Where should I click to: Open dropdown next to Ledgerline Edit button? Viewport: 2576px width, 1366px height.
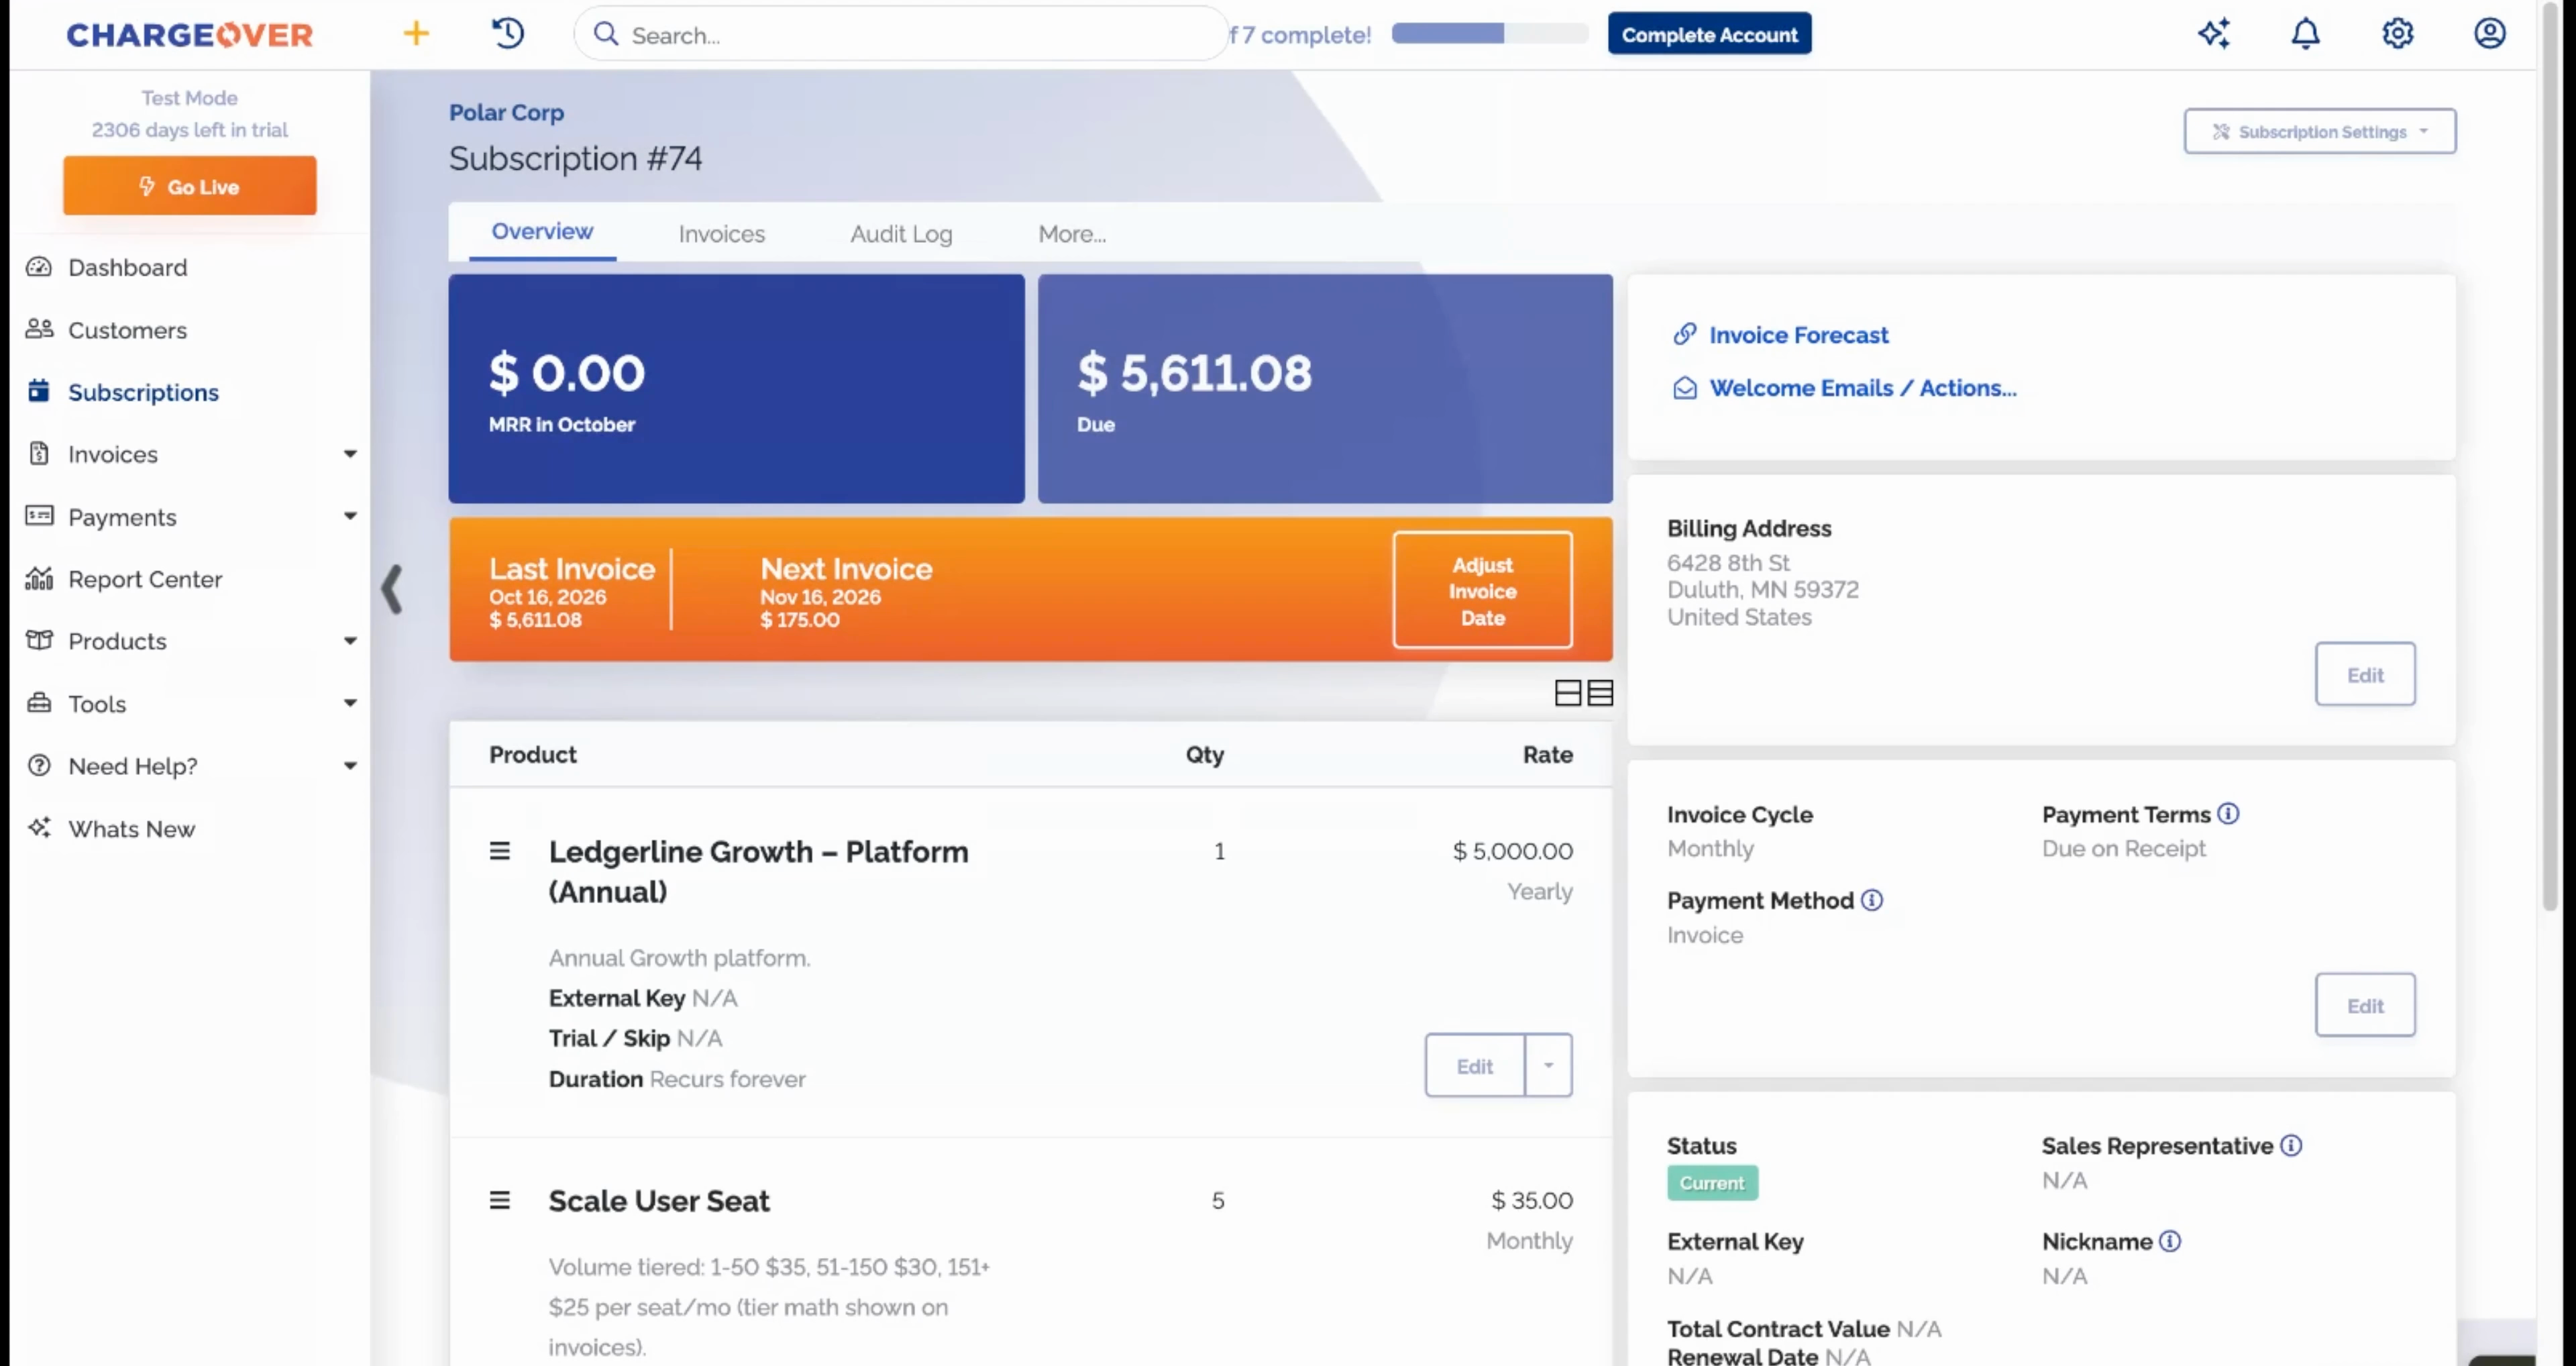coord(1548,1065)
